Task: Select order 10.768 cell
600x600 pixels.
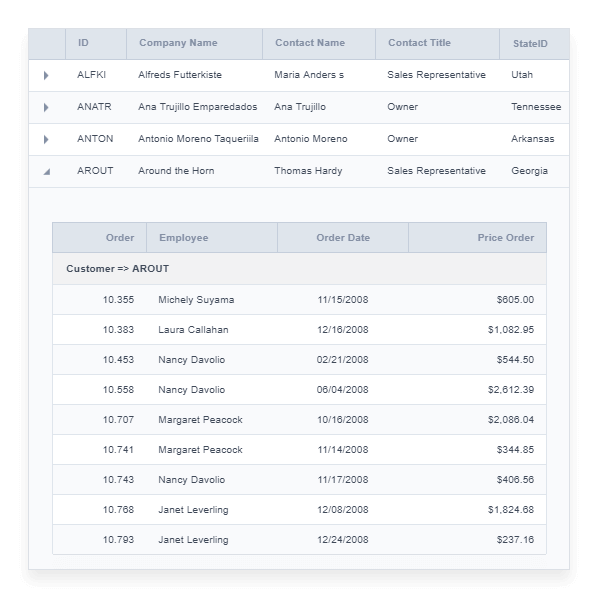Action: [x=99, y=510]
